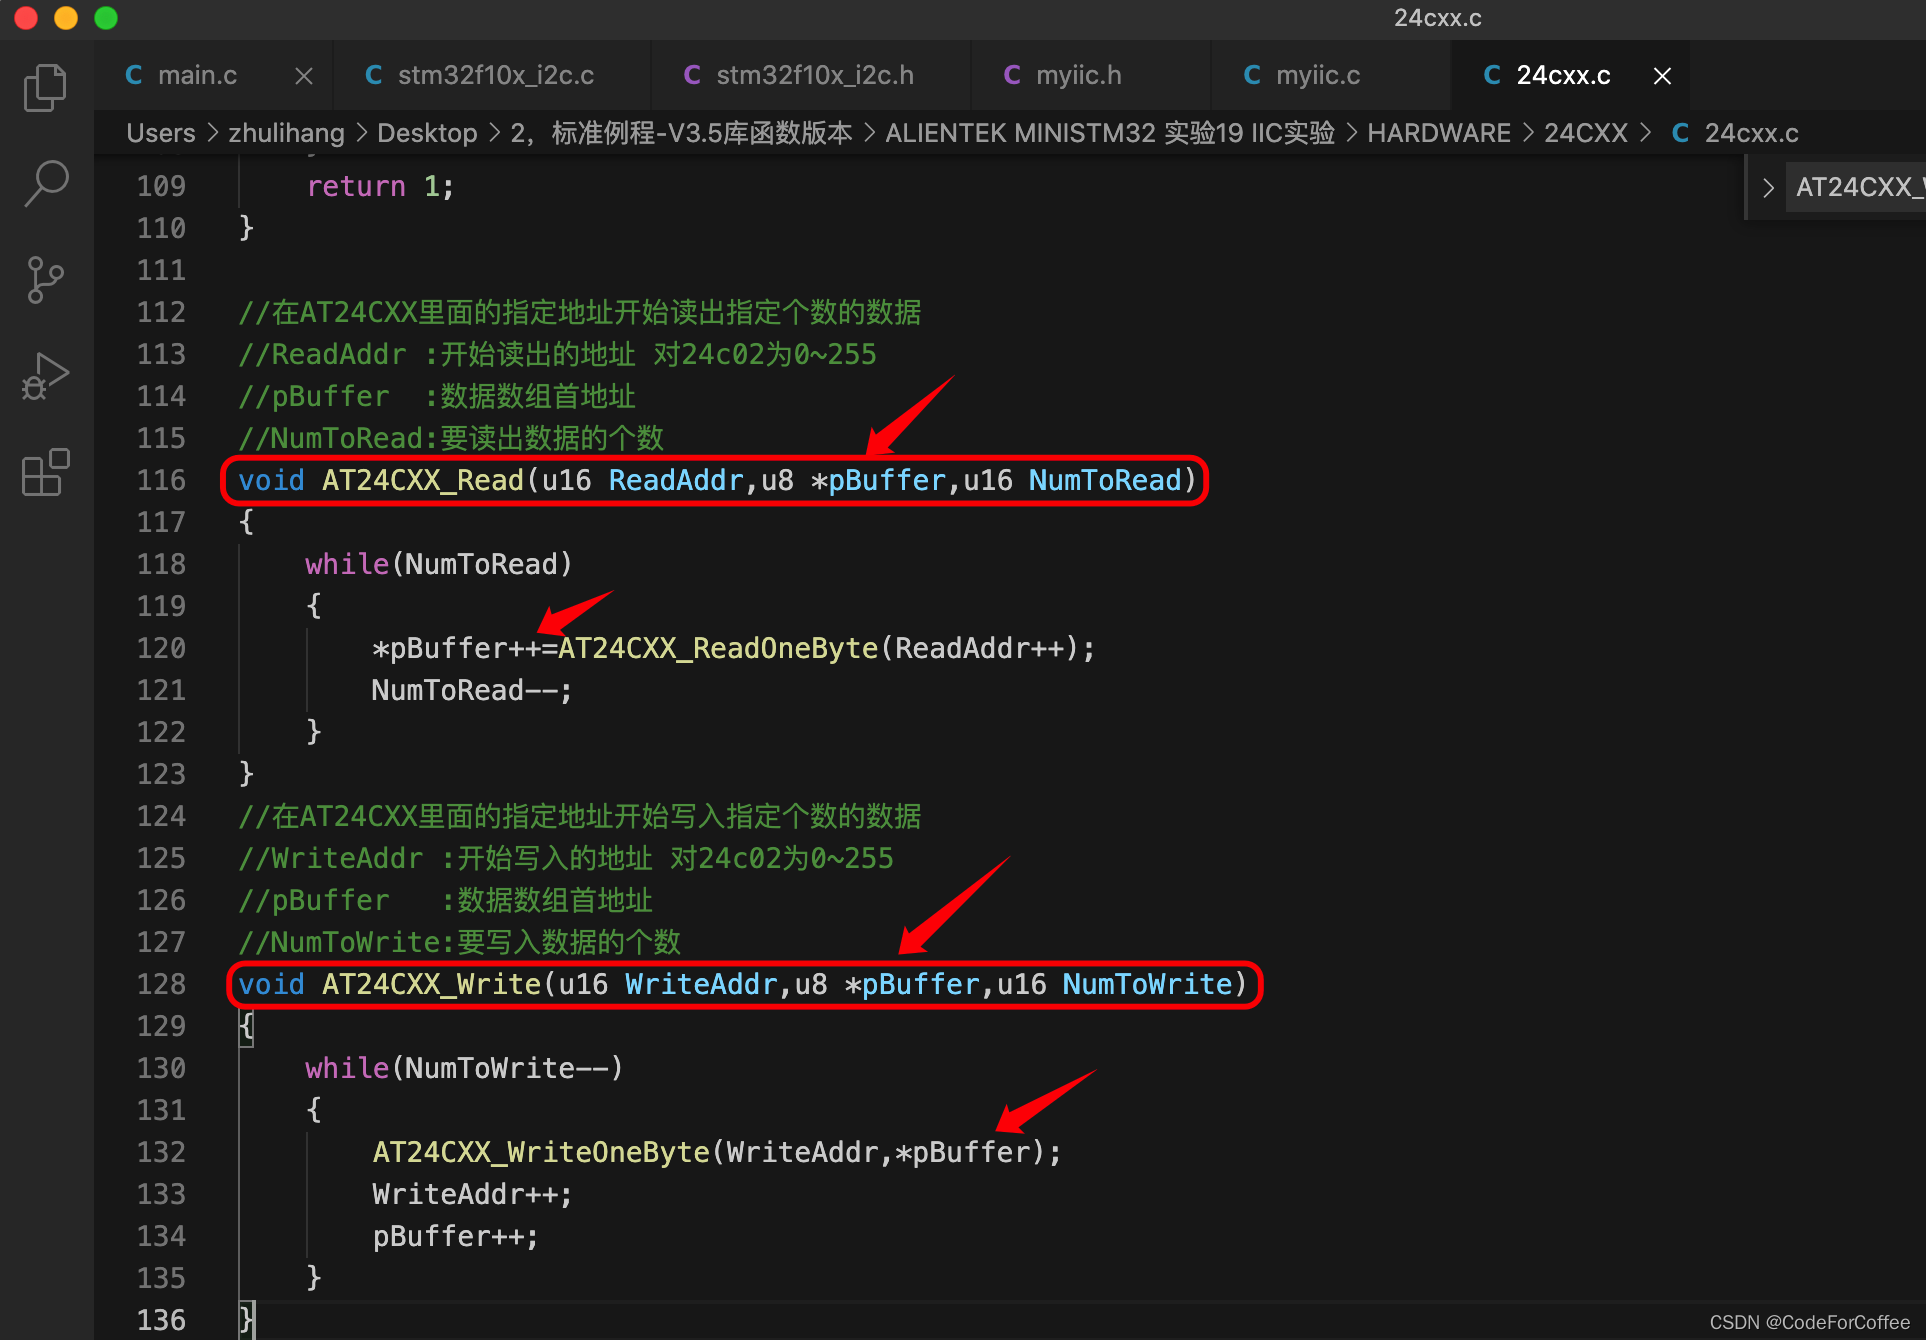Open HARDWARE breadcrumb folder dropdown

tap(1438, 133)
